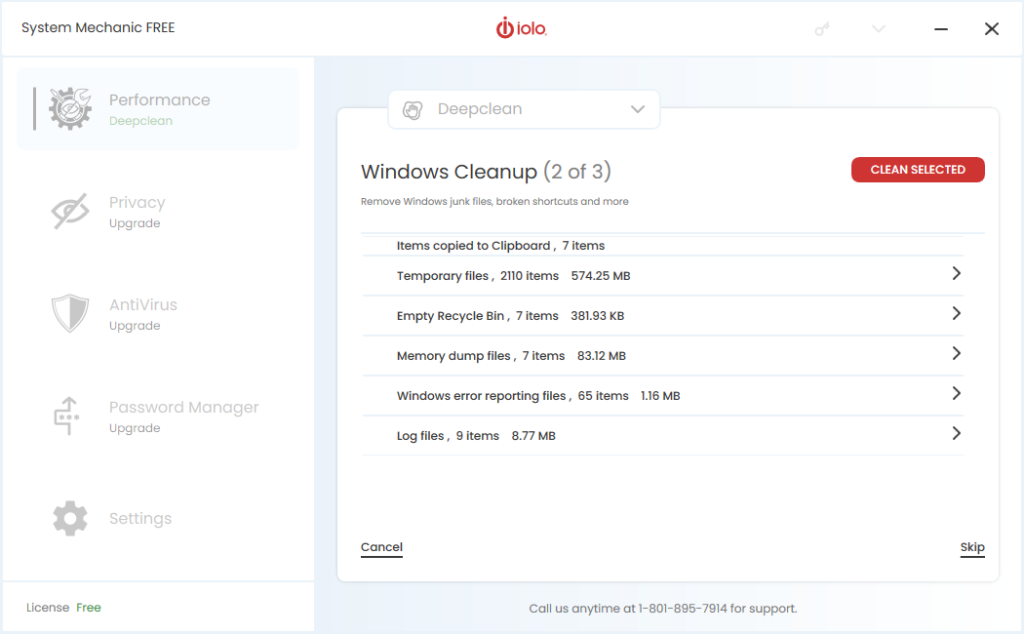1024x634 pixels.
Task: Open Settings via the gear icon
Action: (70, 518)
